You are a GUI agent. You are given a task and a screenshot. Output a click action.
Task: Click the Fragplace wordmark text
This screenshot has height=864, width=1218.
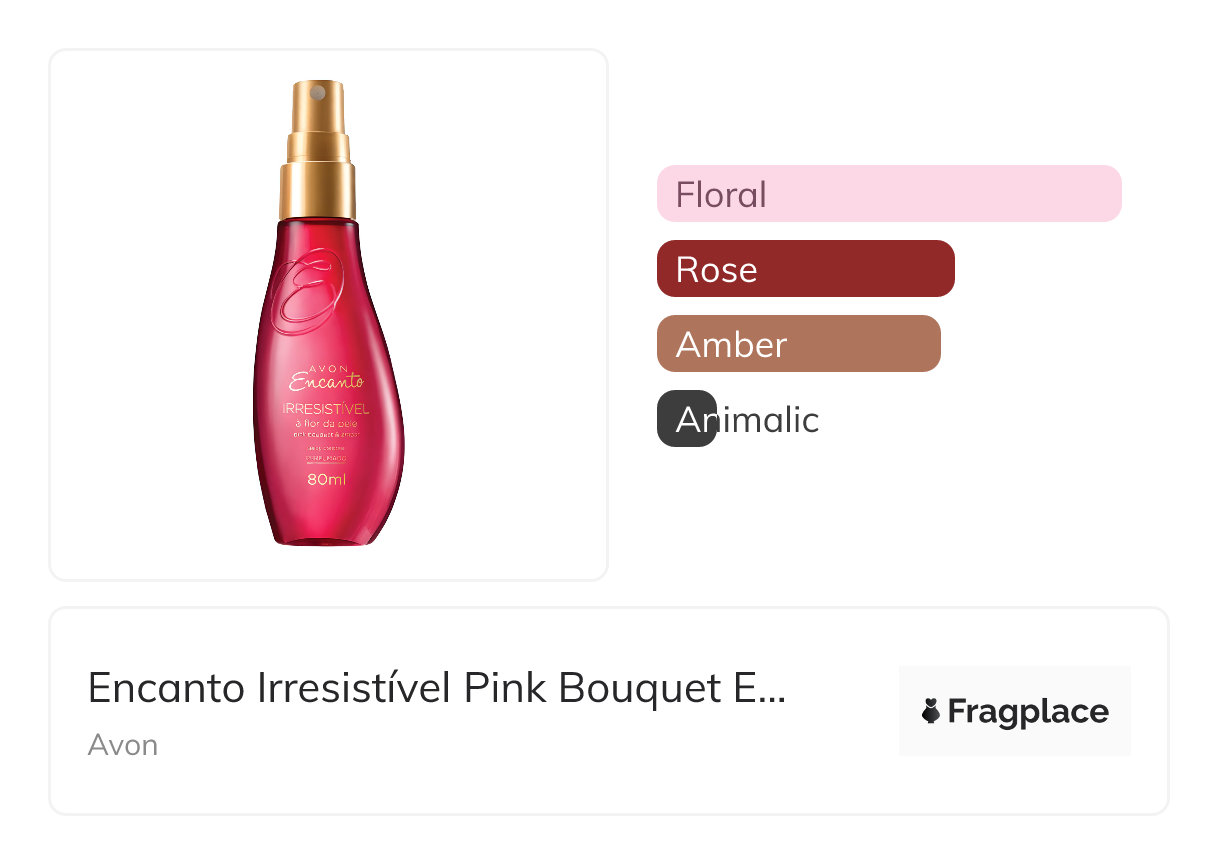point(1028,711)
